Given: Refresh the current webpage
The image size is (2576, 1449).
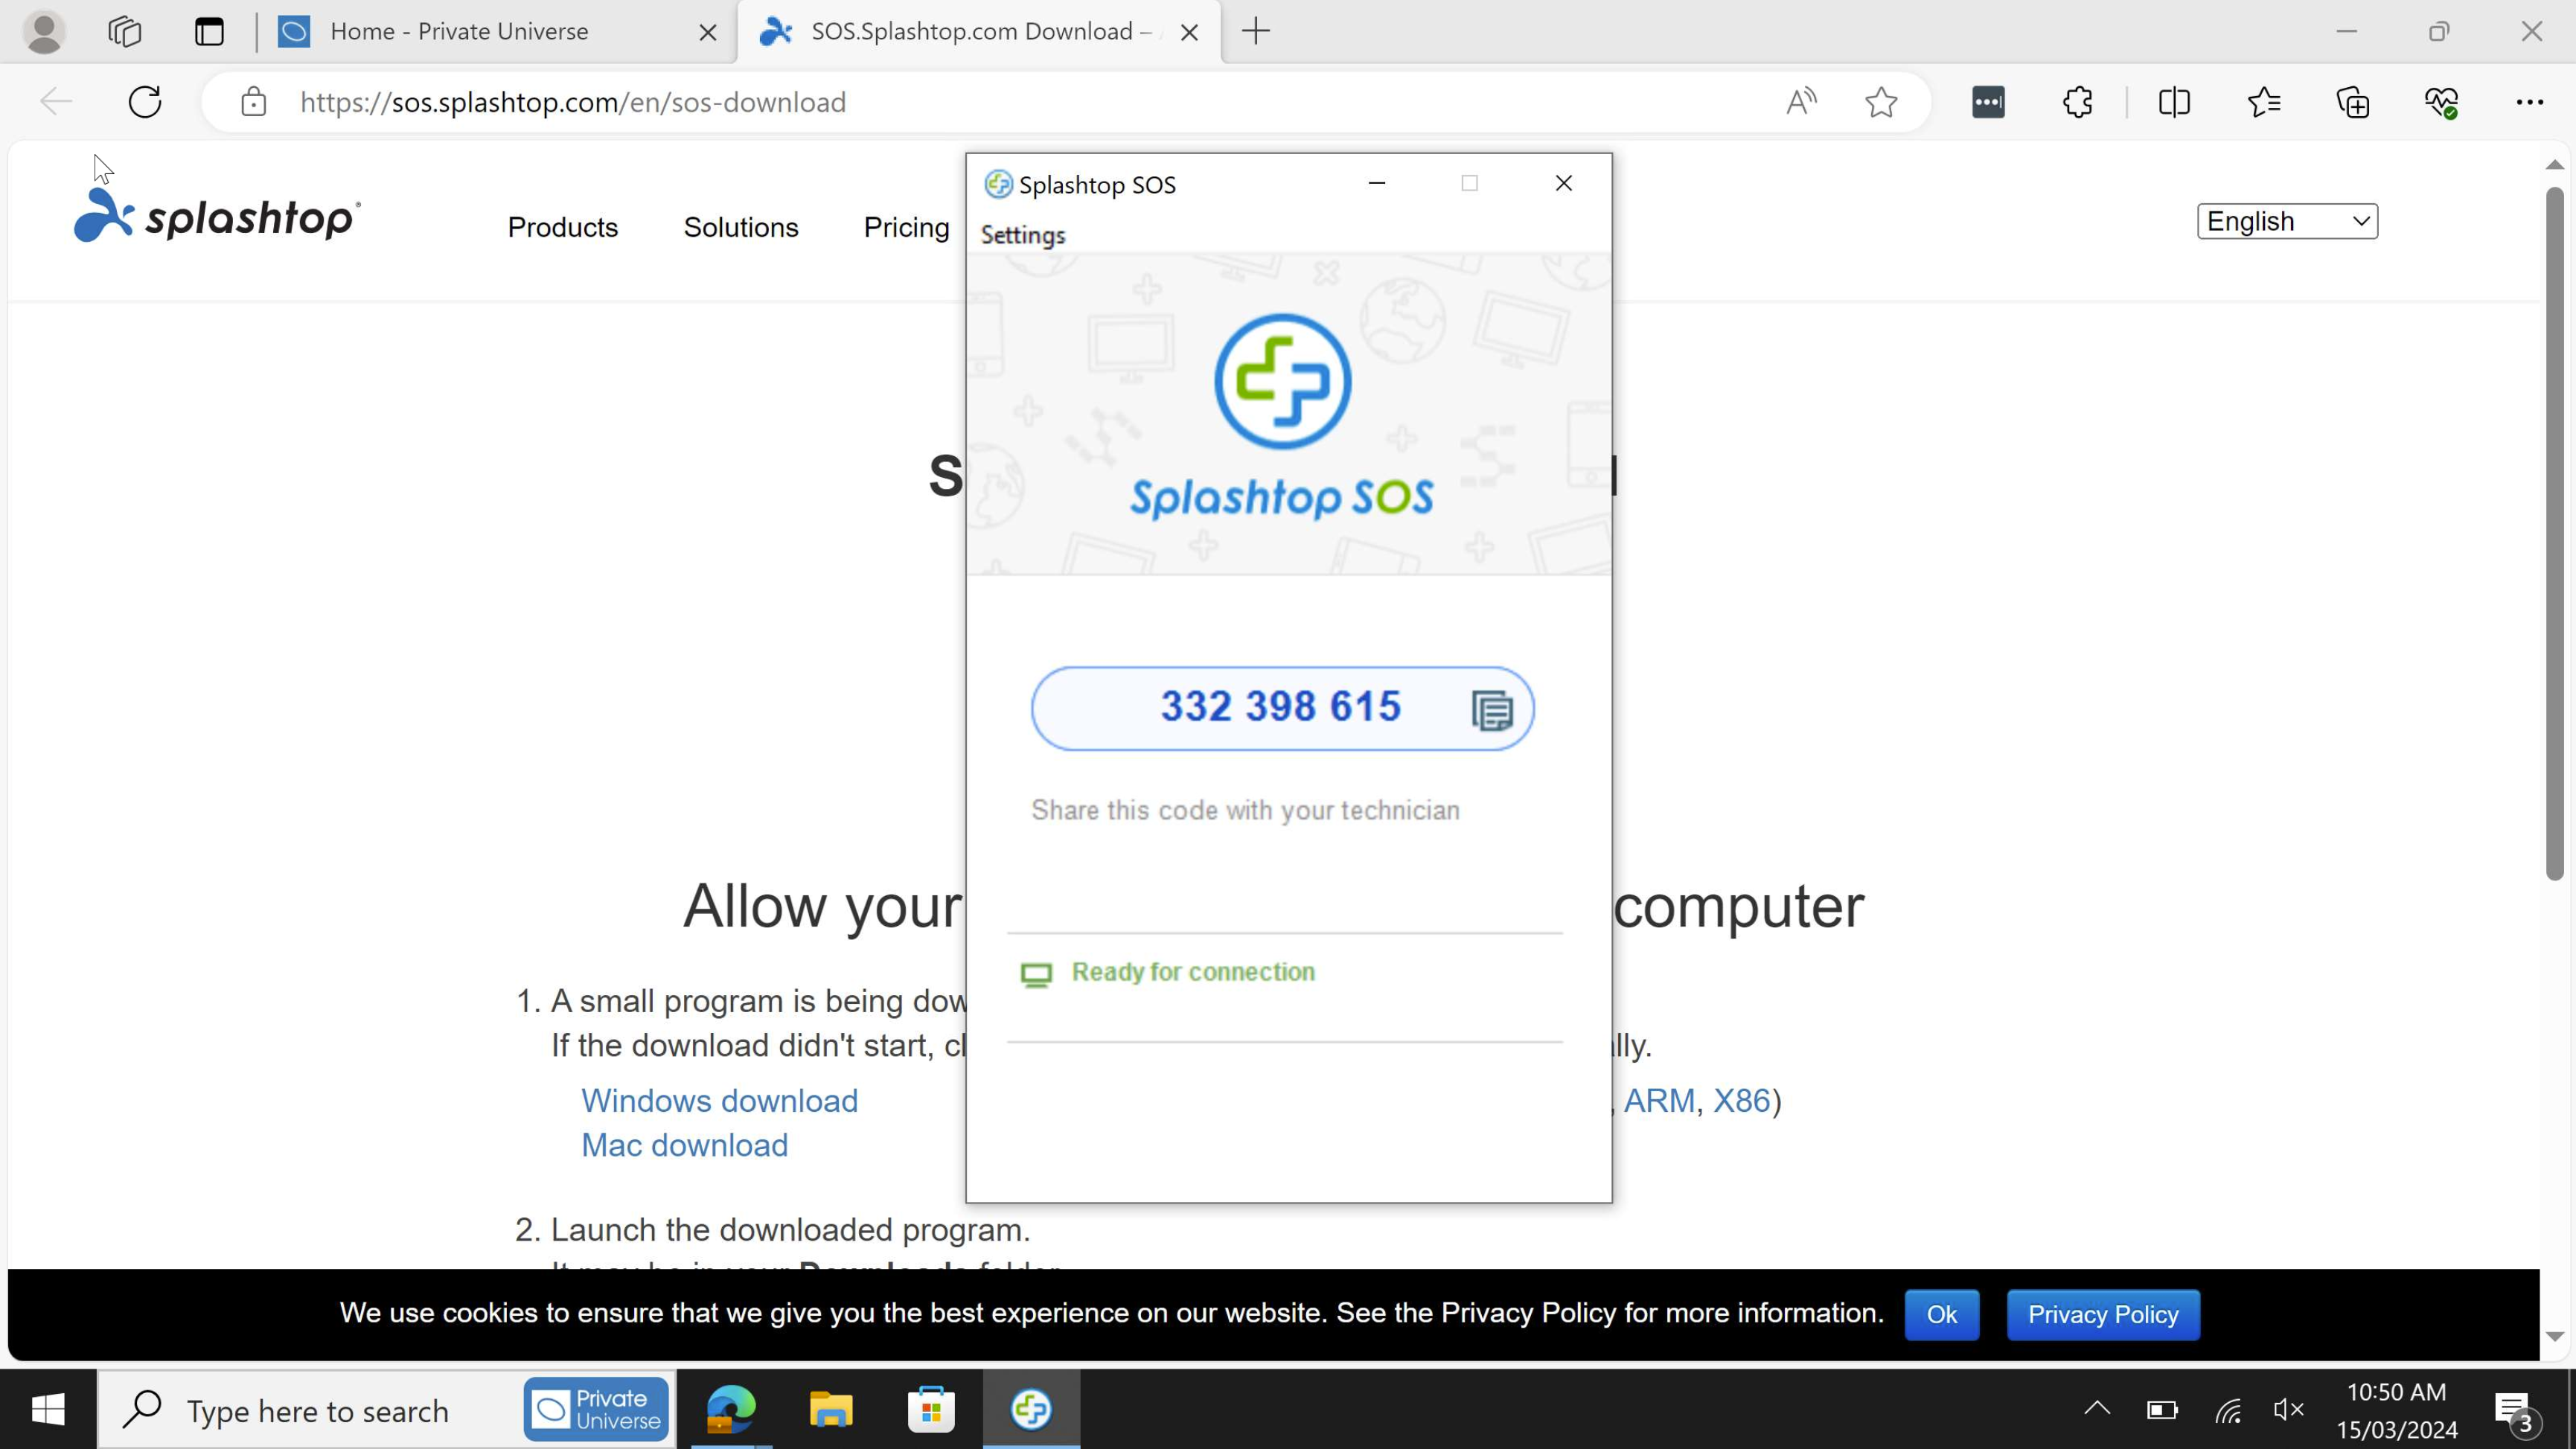Looking at the screenshot, I should click(144, 101).
